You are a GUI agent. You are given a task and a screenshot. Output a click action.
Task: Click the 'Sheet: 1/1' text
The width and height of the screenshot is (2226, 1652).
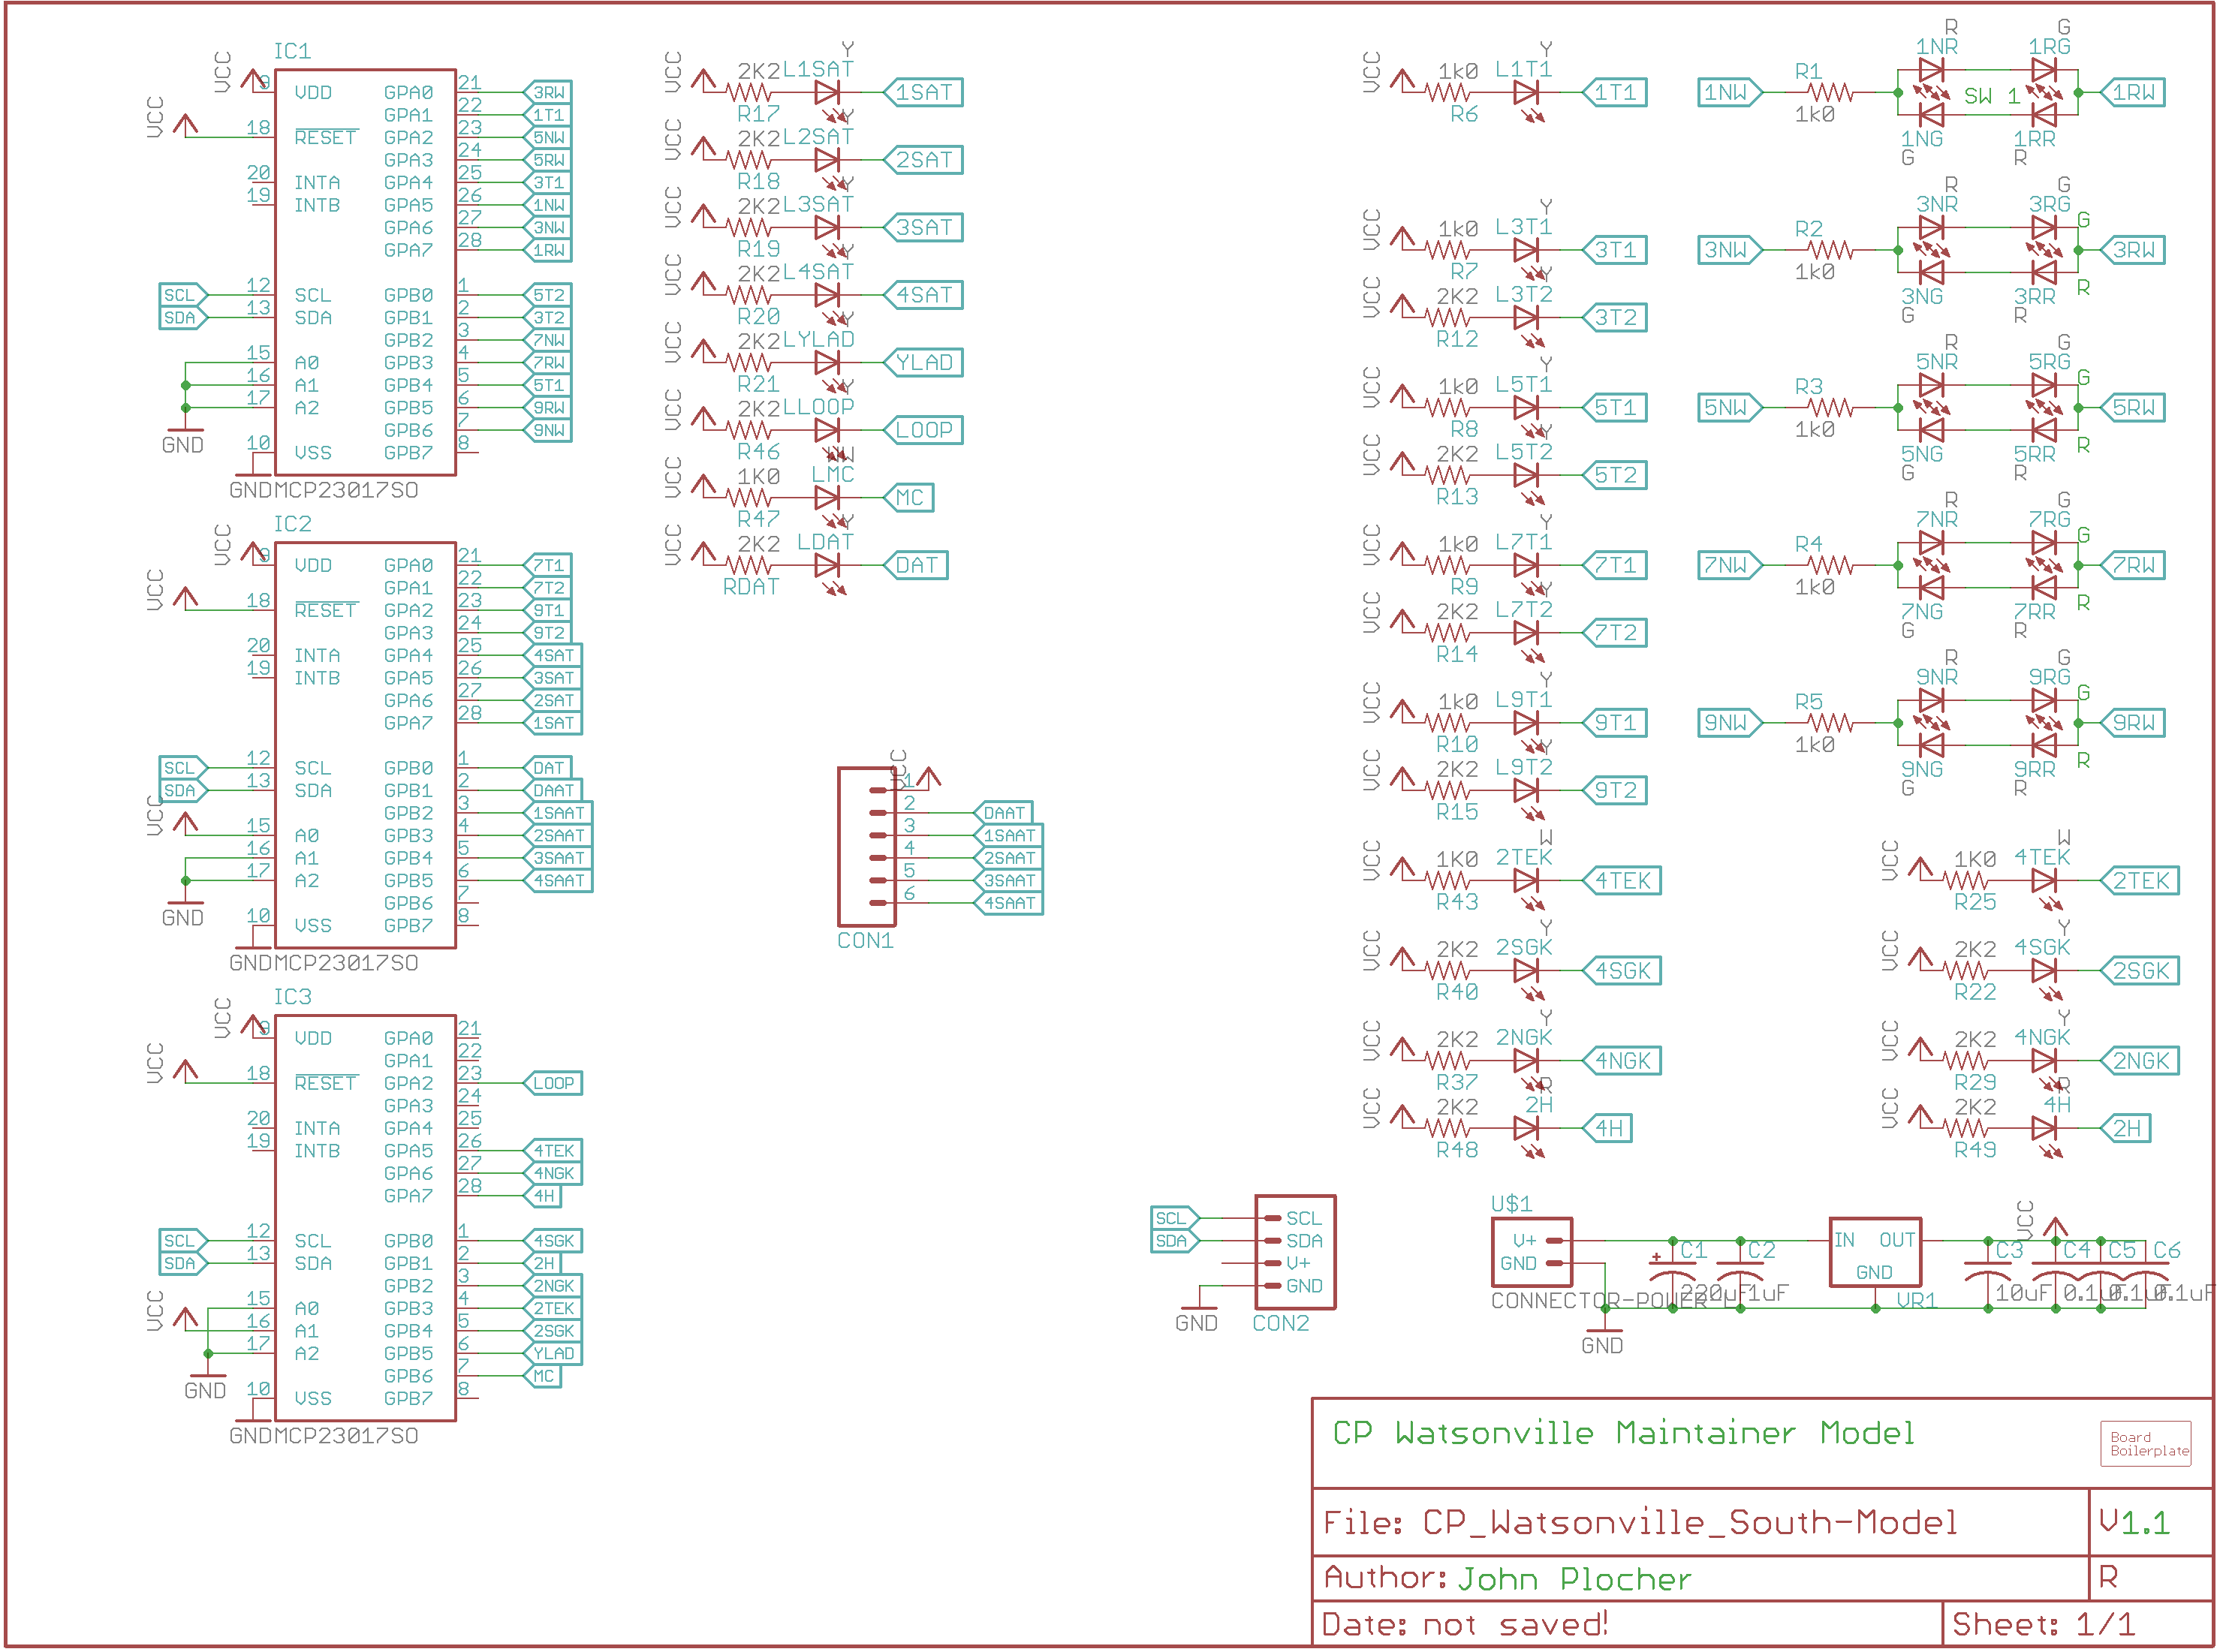(x=2043, y=1624)
